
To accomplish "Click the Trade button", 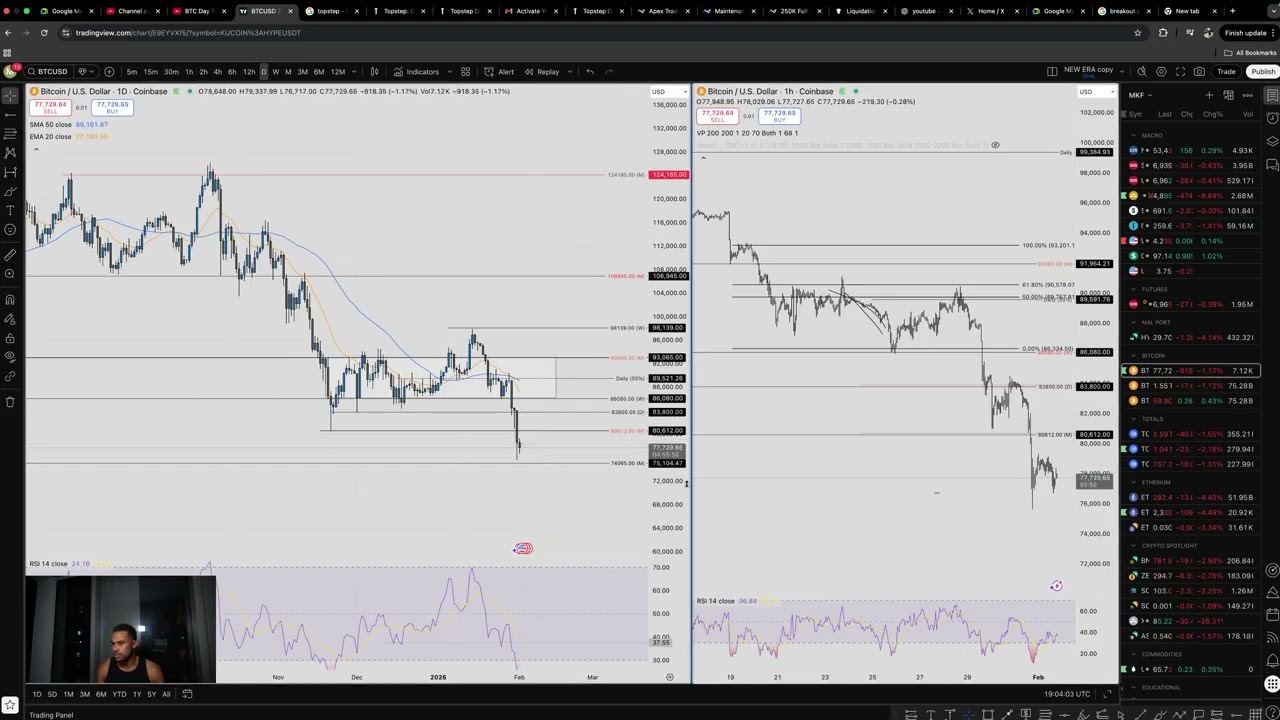I will point(1226,71).
